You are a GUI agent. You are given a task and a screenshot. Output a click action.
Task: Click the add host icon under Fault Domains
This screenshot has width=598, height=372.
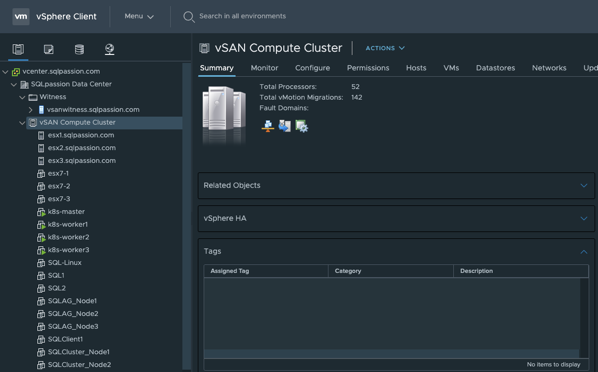tap(268, 126)
